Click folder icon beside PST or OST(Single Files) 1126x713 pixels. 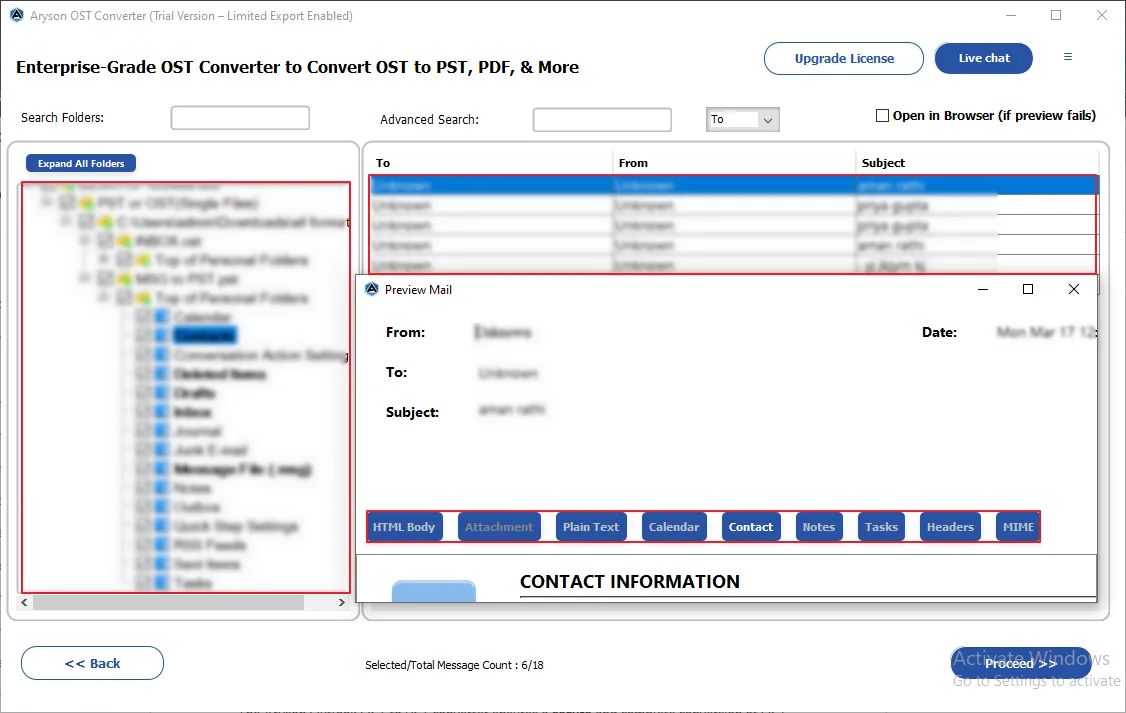coord(86,202)
